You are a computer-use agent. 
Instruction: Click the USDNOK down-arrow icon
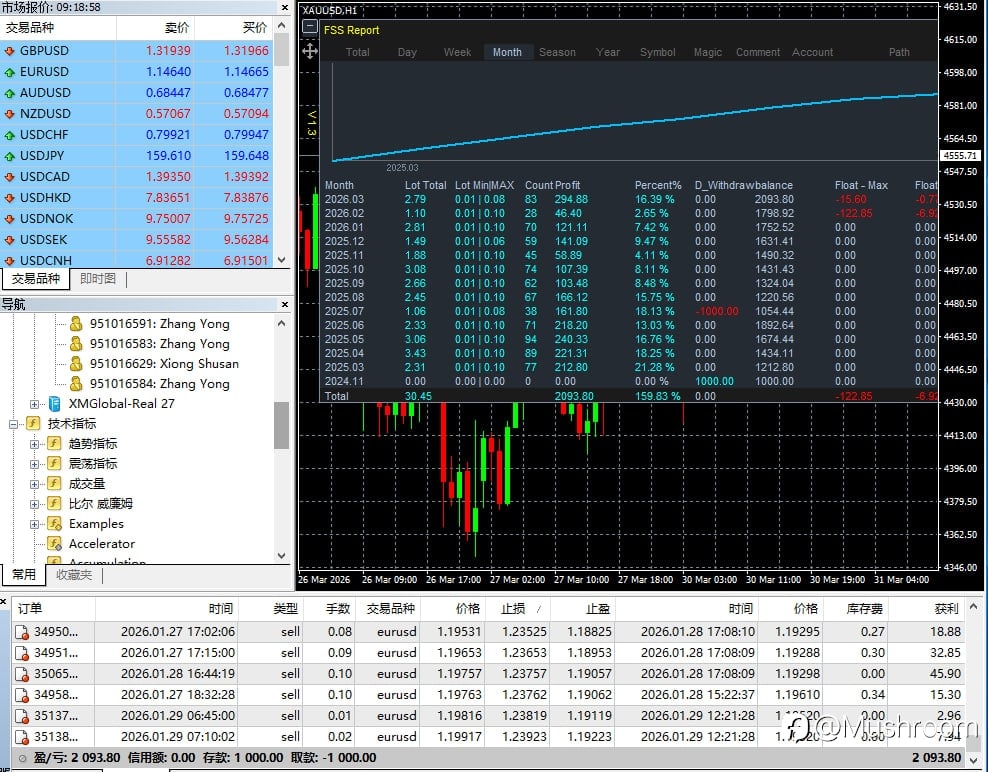click(x=9, y=219)
